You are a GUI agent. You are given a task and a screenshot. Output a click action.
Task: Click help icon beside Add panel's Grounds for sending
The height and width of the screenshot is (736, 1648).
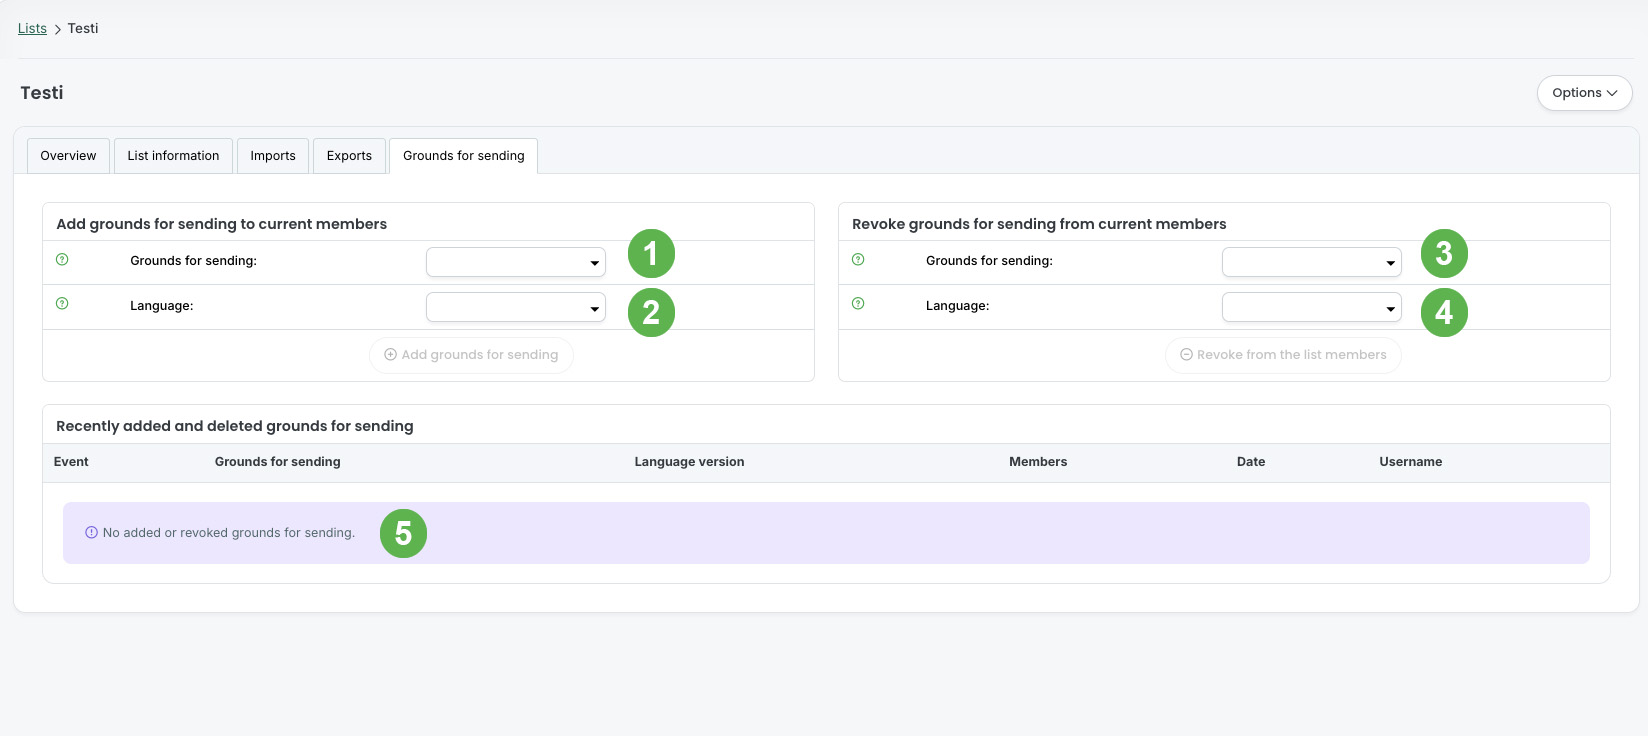pyautogui.click(x=62, y=260)
